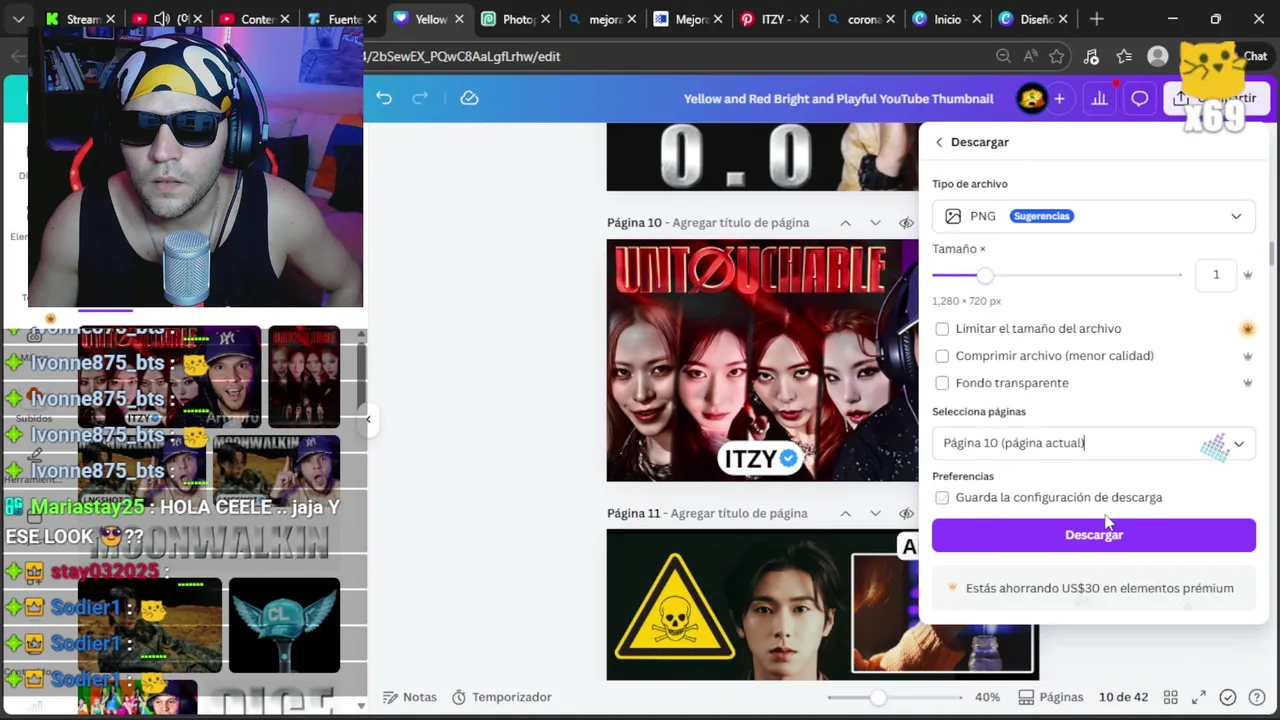Click the browser zoom magnifier icon
The height and width of the screenshot is (720, 1280).
click(x=1003, y=56)
